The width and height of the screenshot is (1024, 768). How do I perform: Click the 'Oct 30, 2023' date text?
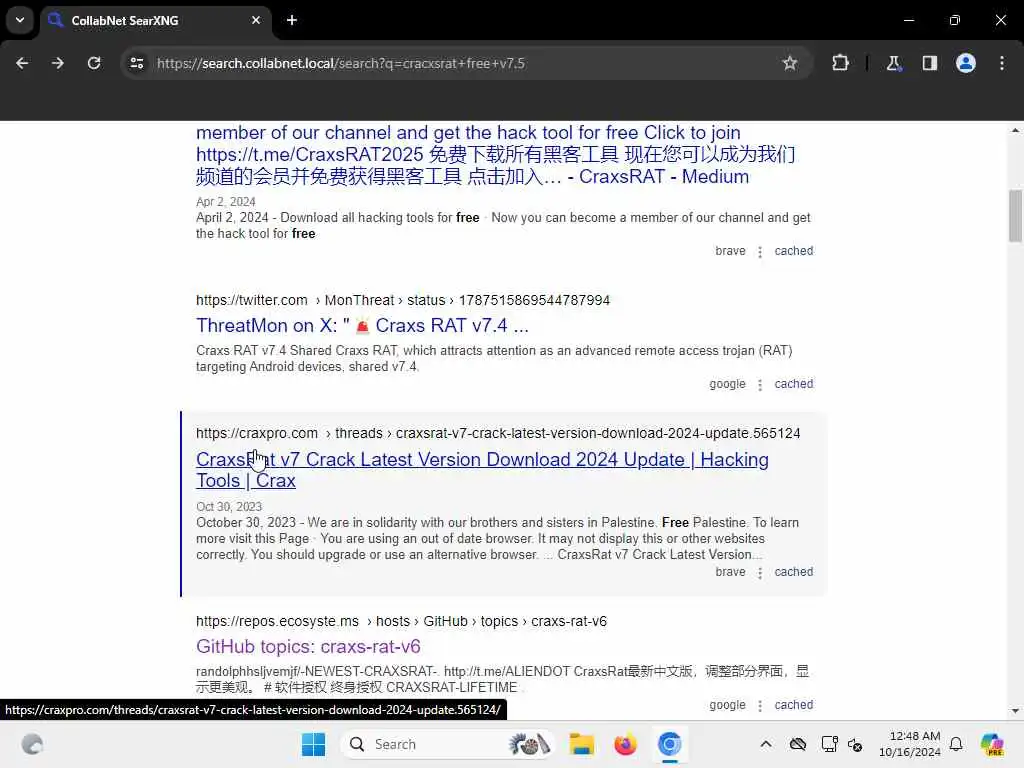coord(229,507)
